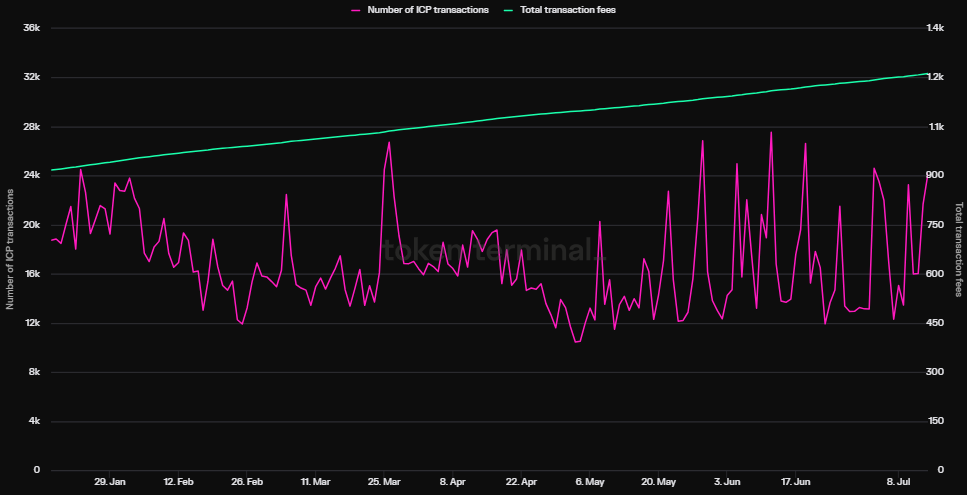
Task: Click the 8. Apr date label
Action: tap(453, 481)
